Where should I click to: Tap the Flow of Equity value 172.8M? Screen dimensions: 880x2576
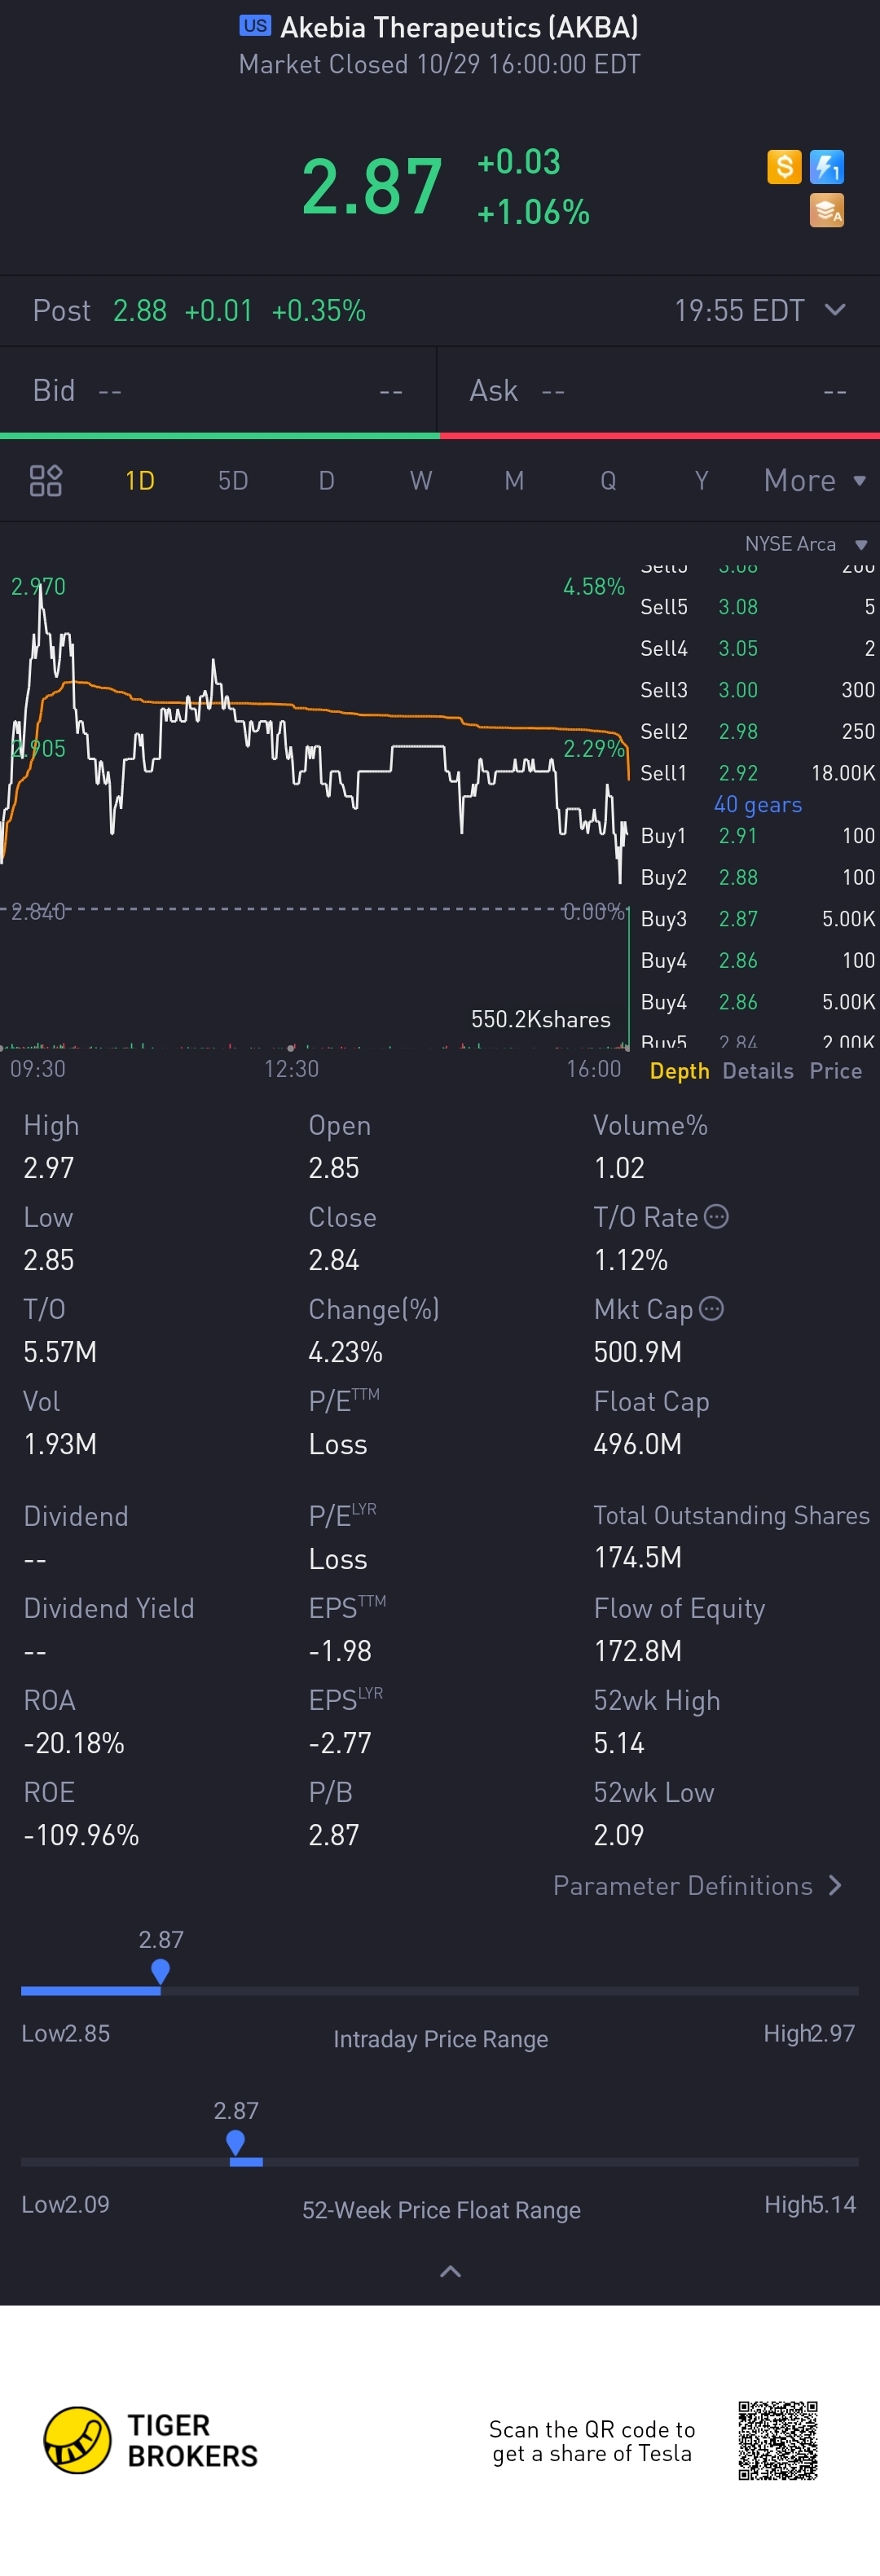638,1651
